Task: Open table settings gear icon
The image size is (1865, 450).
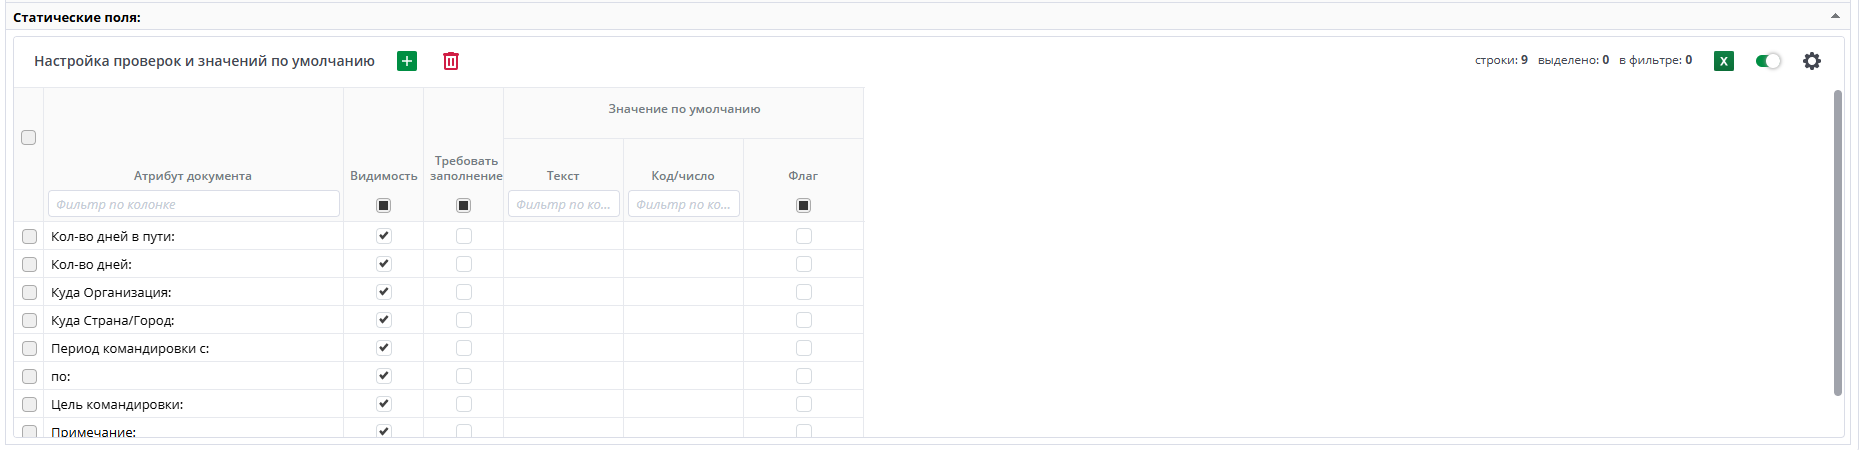Action: coord(1812,61)
